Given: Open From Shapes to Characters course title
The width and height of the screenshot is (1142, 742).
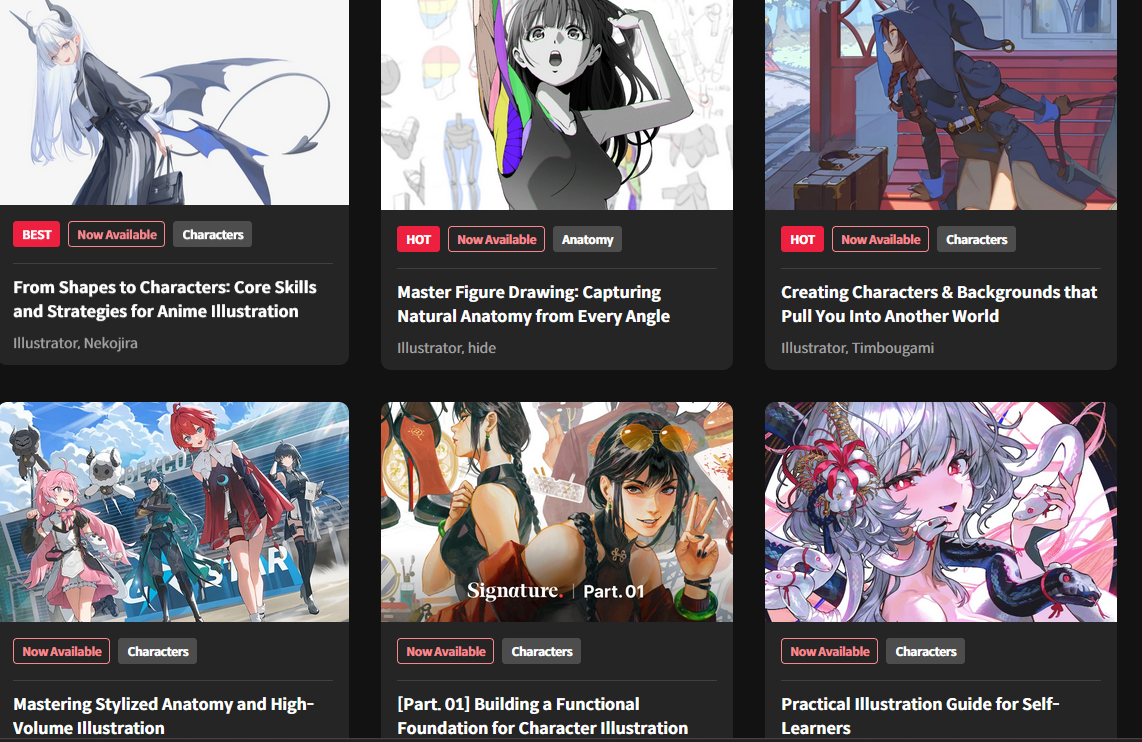Looking at the screenshot, I should pos(165,299).
